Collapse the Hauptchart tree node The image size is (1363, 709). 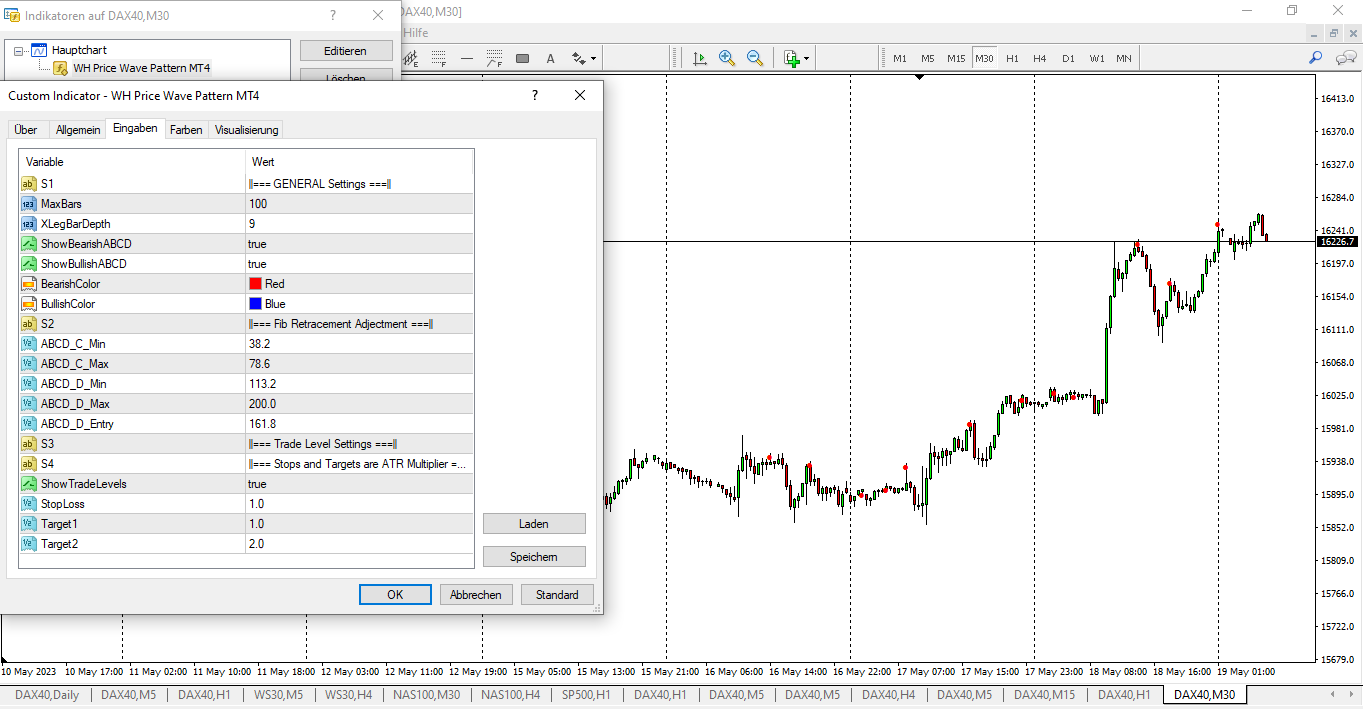(19, 50)
